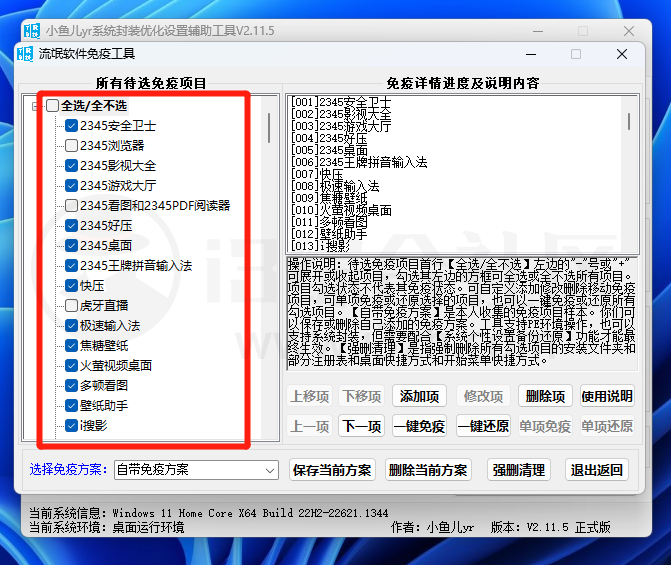Viewport: 671px width, 565px height.
Task: Open 使用说明 instructions
Action: pyautogui.click(x=607, y=396)
